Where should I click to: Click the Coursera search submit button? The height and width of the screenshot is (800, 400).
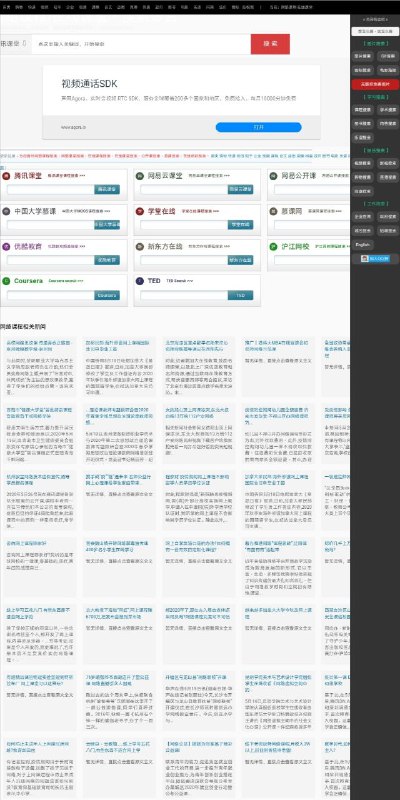(x=107, y=295)
